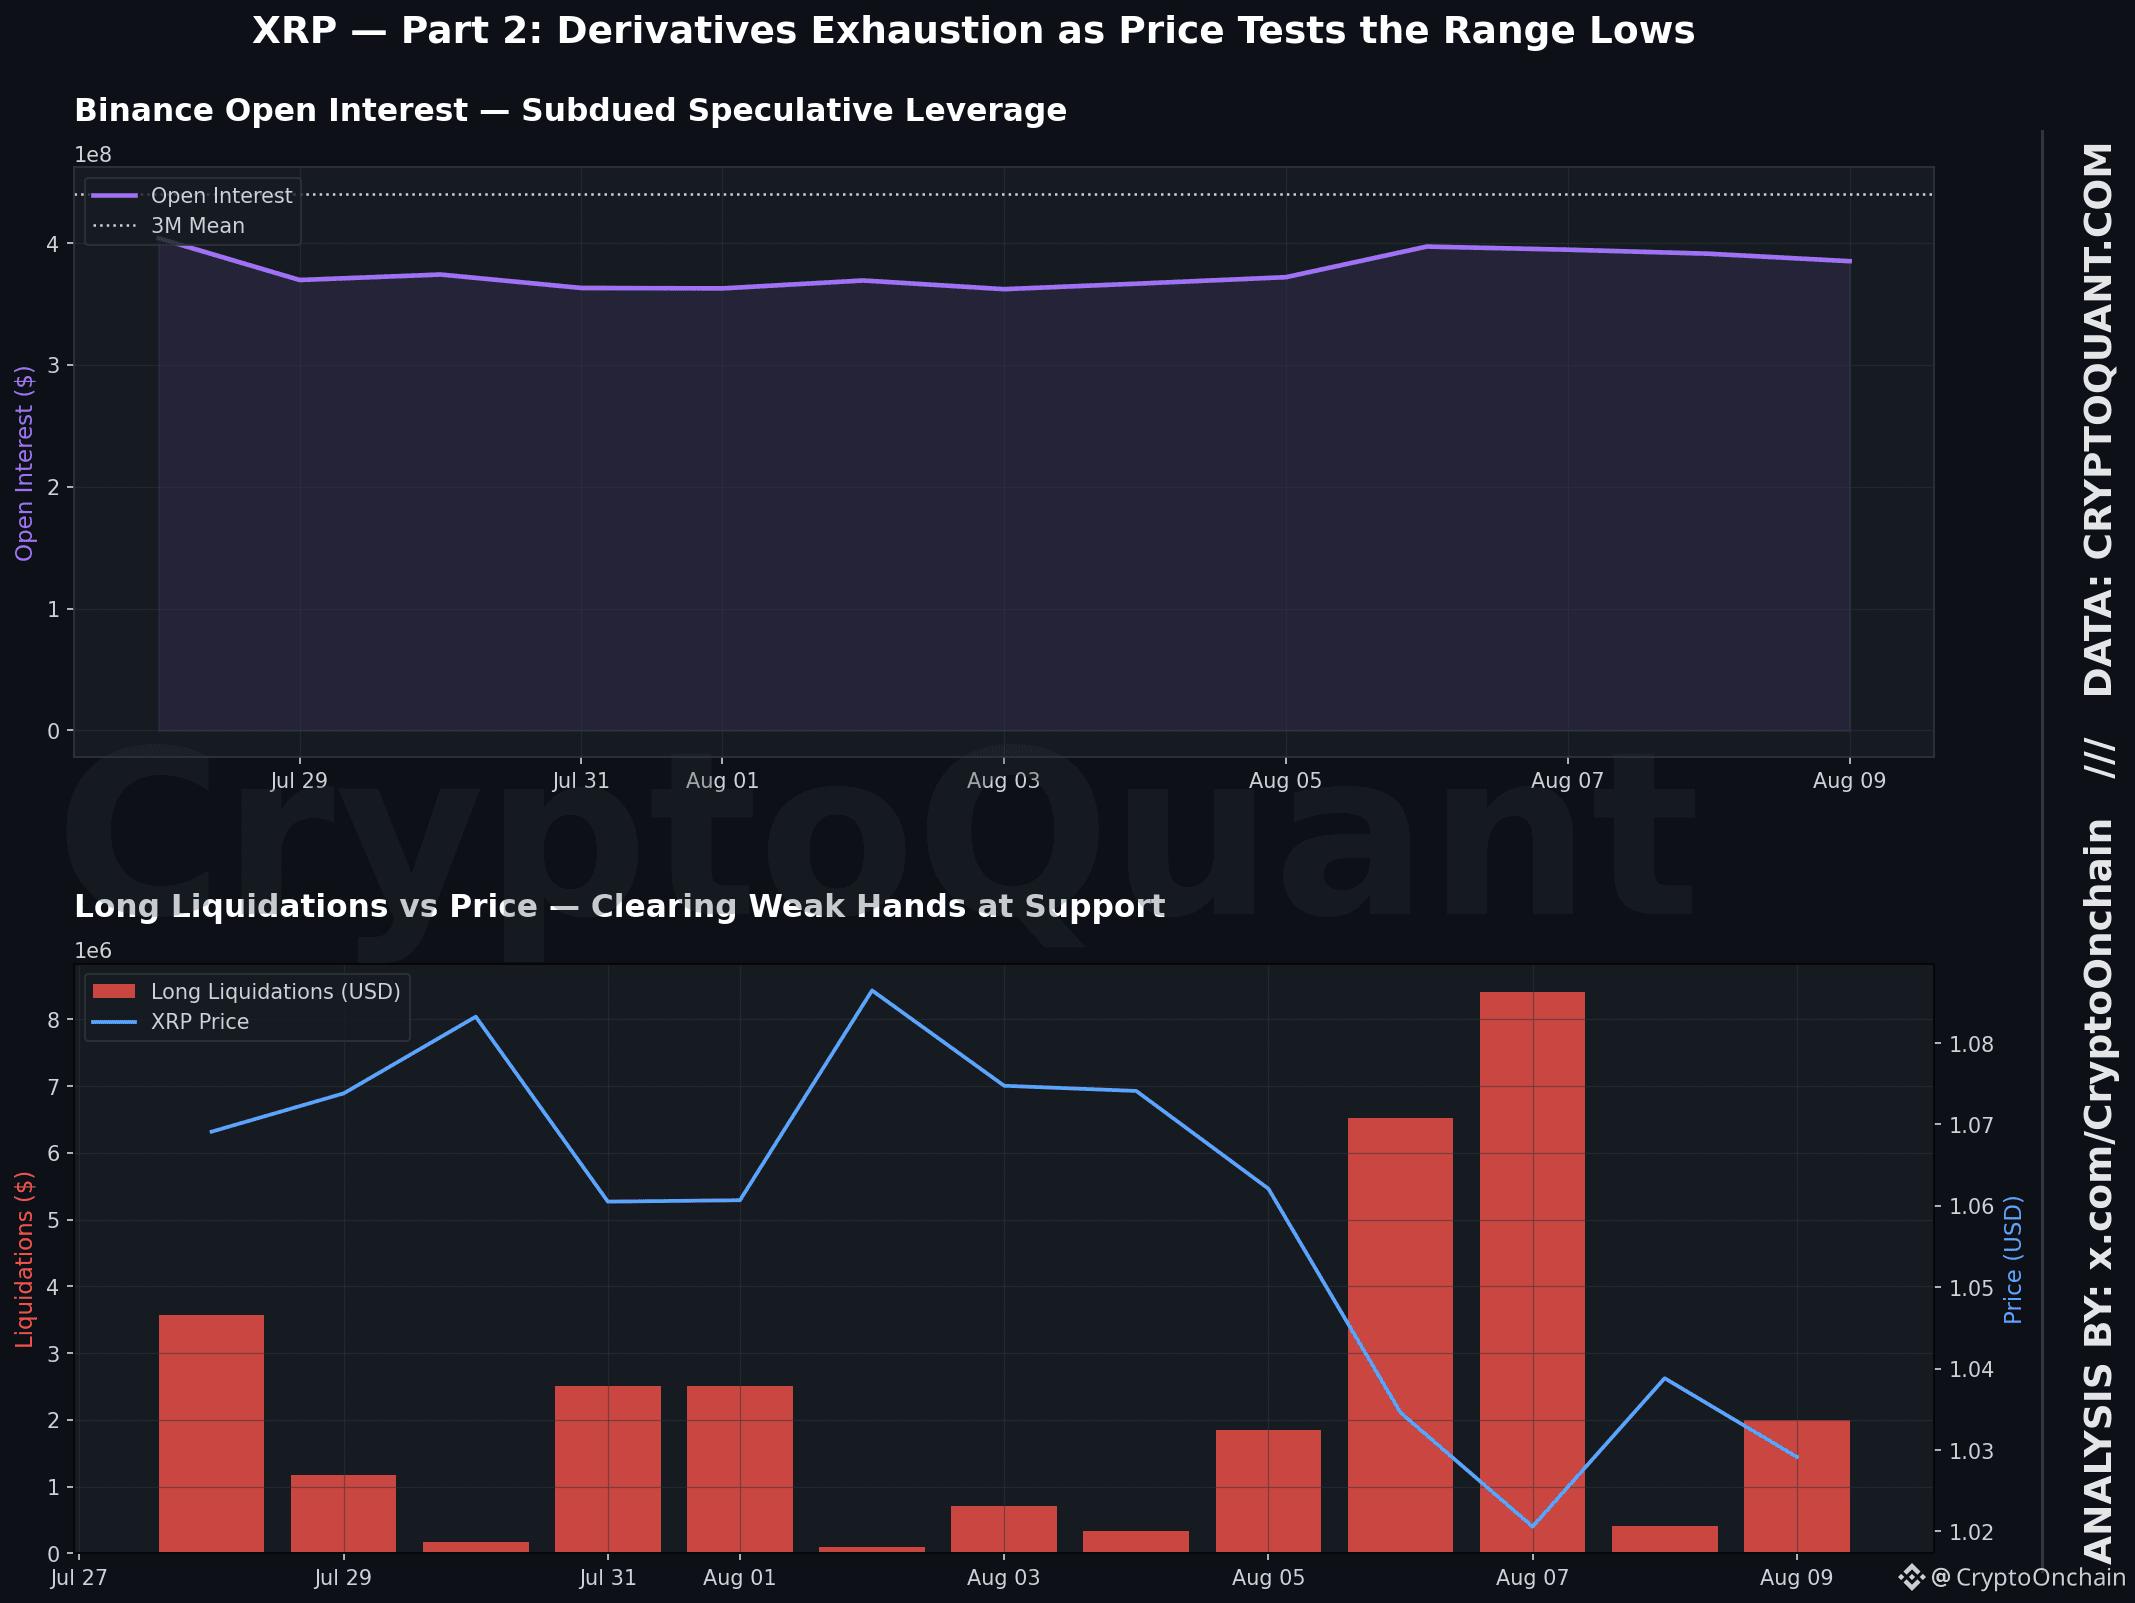Click "Aug 05" tick on the Open Interest chart

point(1285,781)
